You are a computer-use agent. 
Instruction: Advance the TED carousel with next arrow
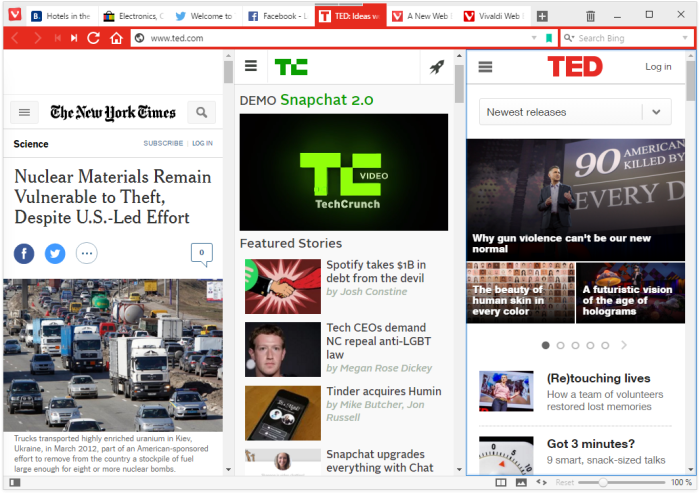[624, 345]
